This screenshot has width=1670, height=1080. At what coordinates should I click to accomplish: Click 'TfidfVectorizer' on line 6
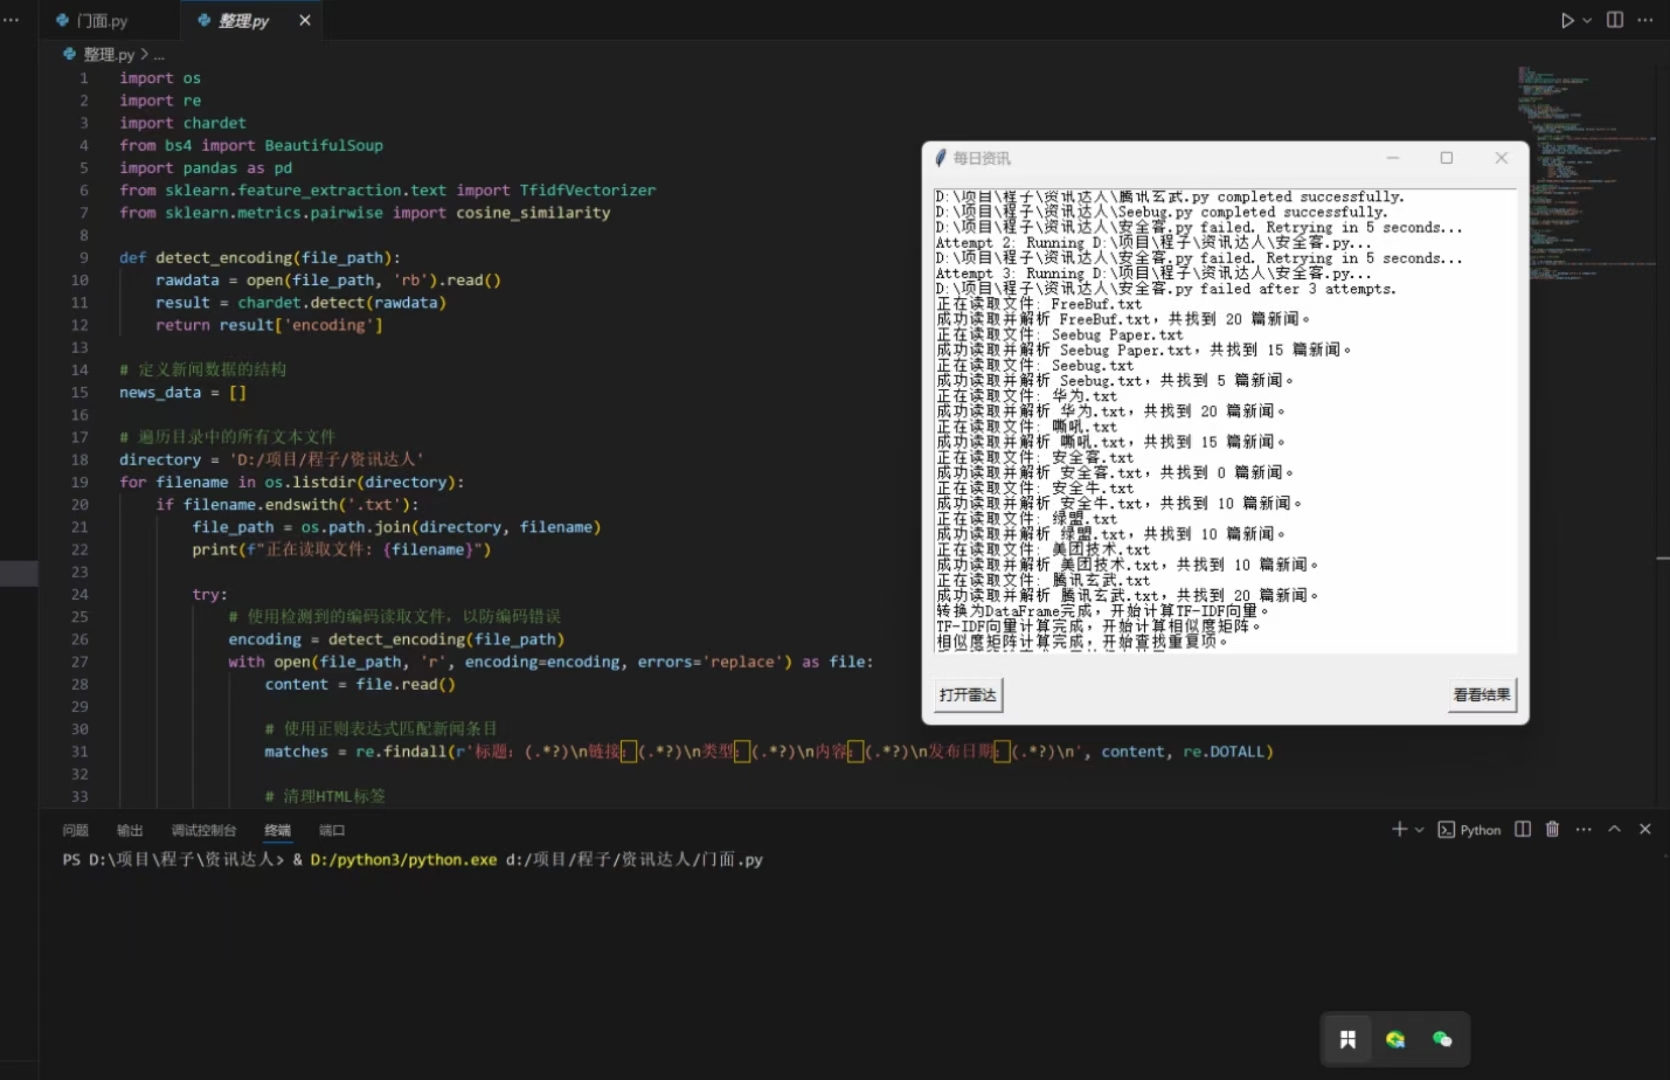click(x=588, y=190)
